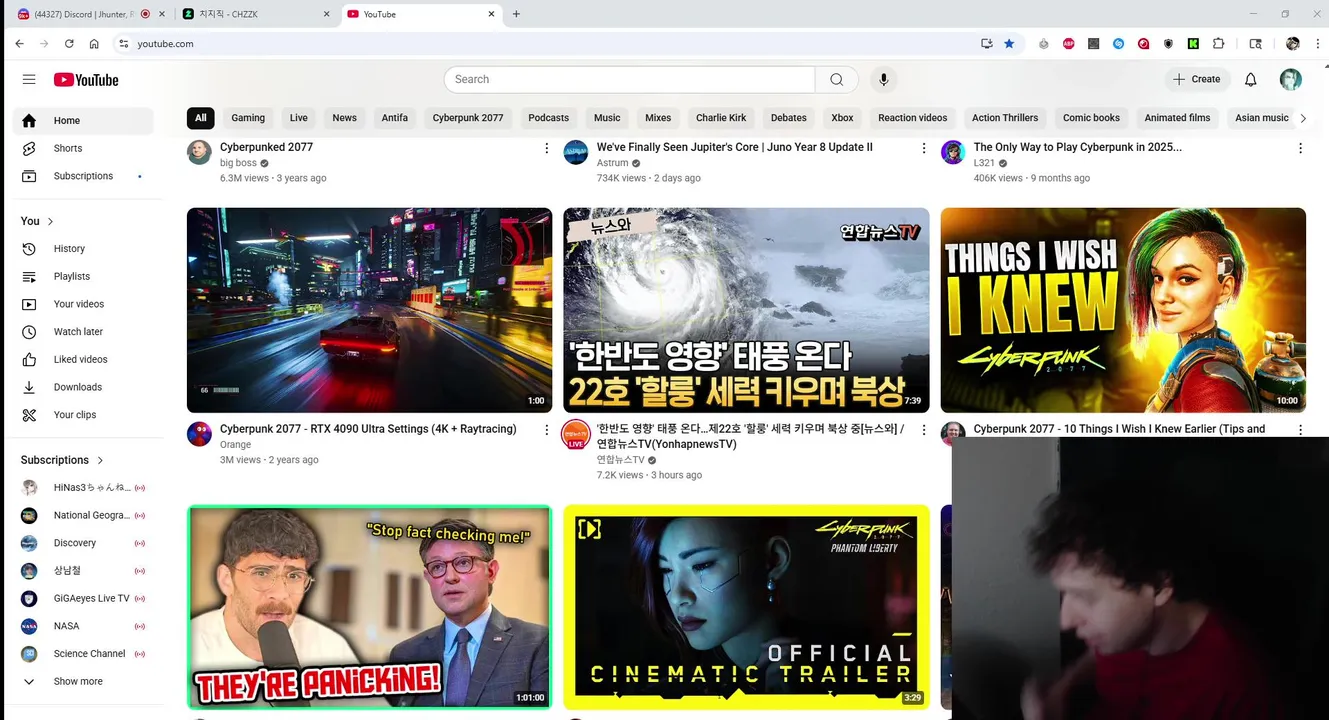Select the News filter chip
1329x720 pixels.
(344, 118)
